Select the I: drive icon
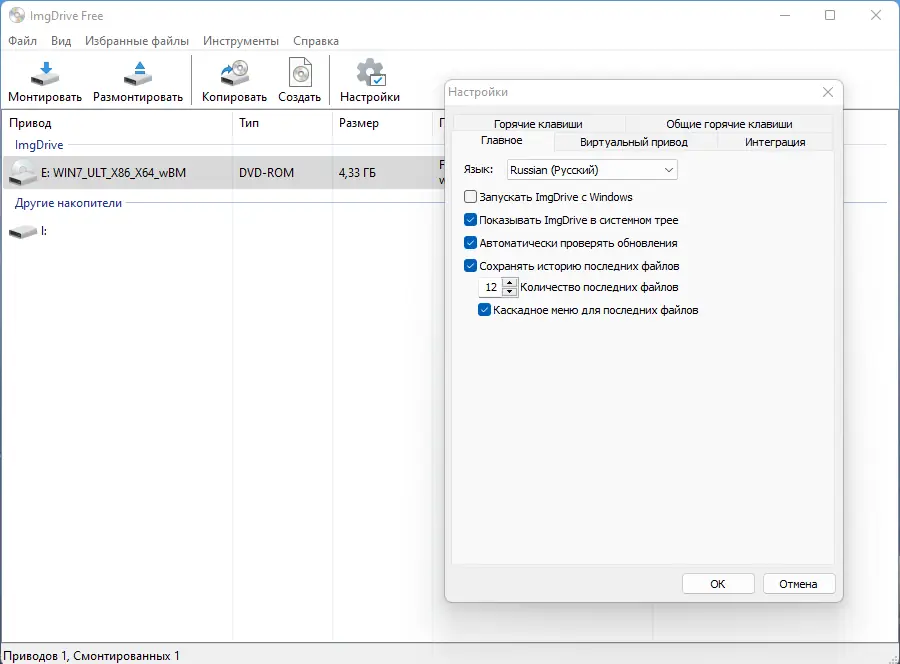 coord(23,232)
